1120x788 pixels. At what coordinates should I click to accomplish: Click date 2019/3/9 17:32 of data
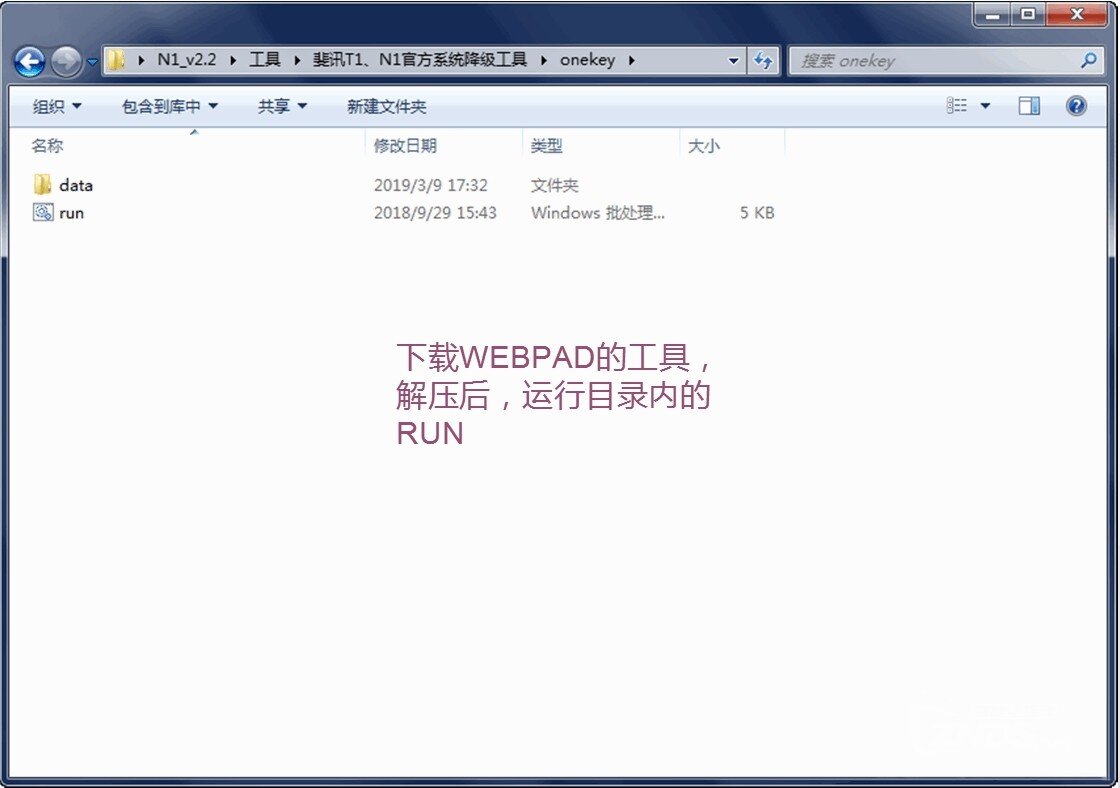click(x=431, y=185)
